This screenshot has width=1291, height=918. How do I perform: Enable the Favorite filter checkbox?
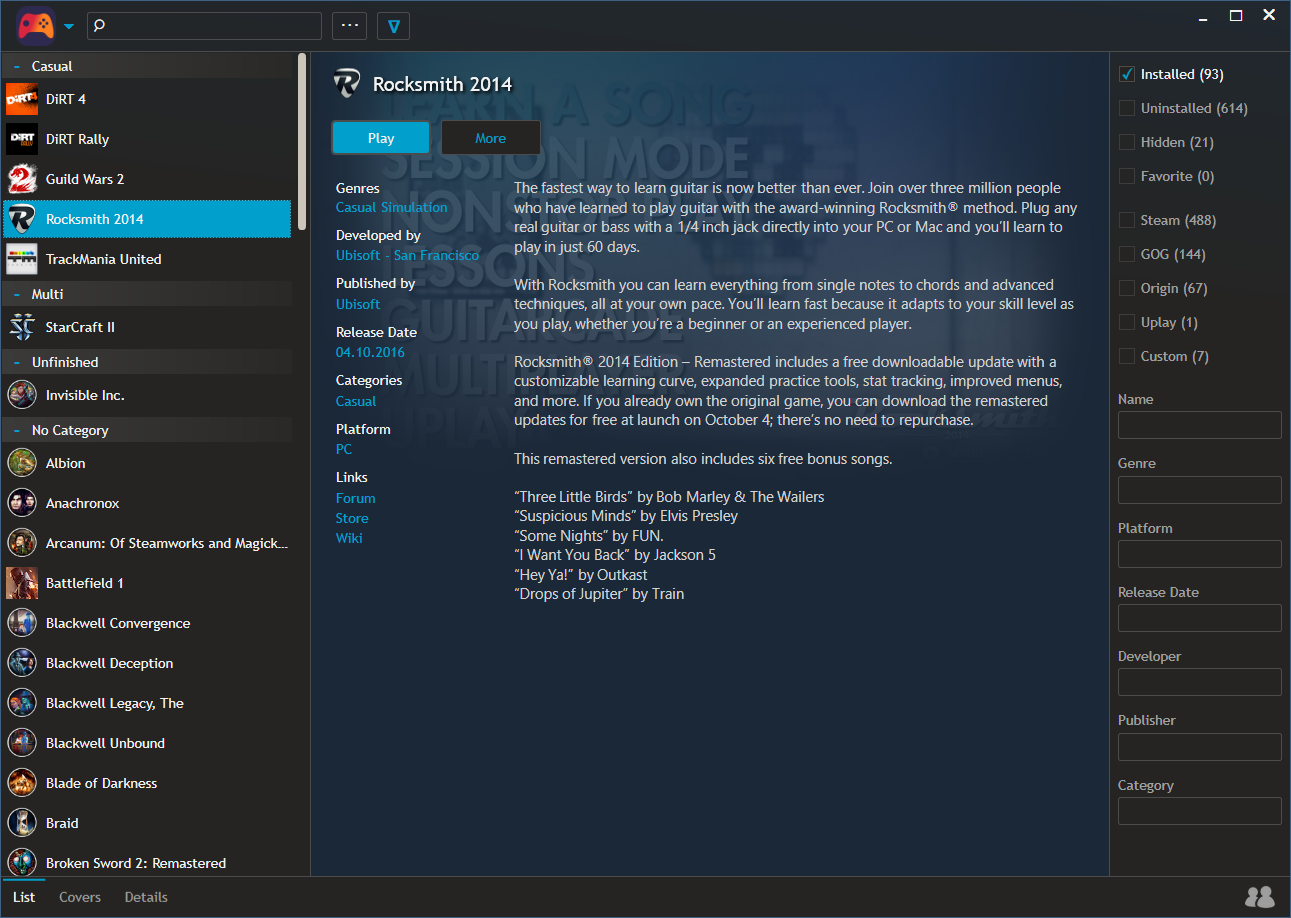[1127, 177]
